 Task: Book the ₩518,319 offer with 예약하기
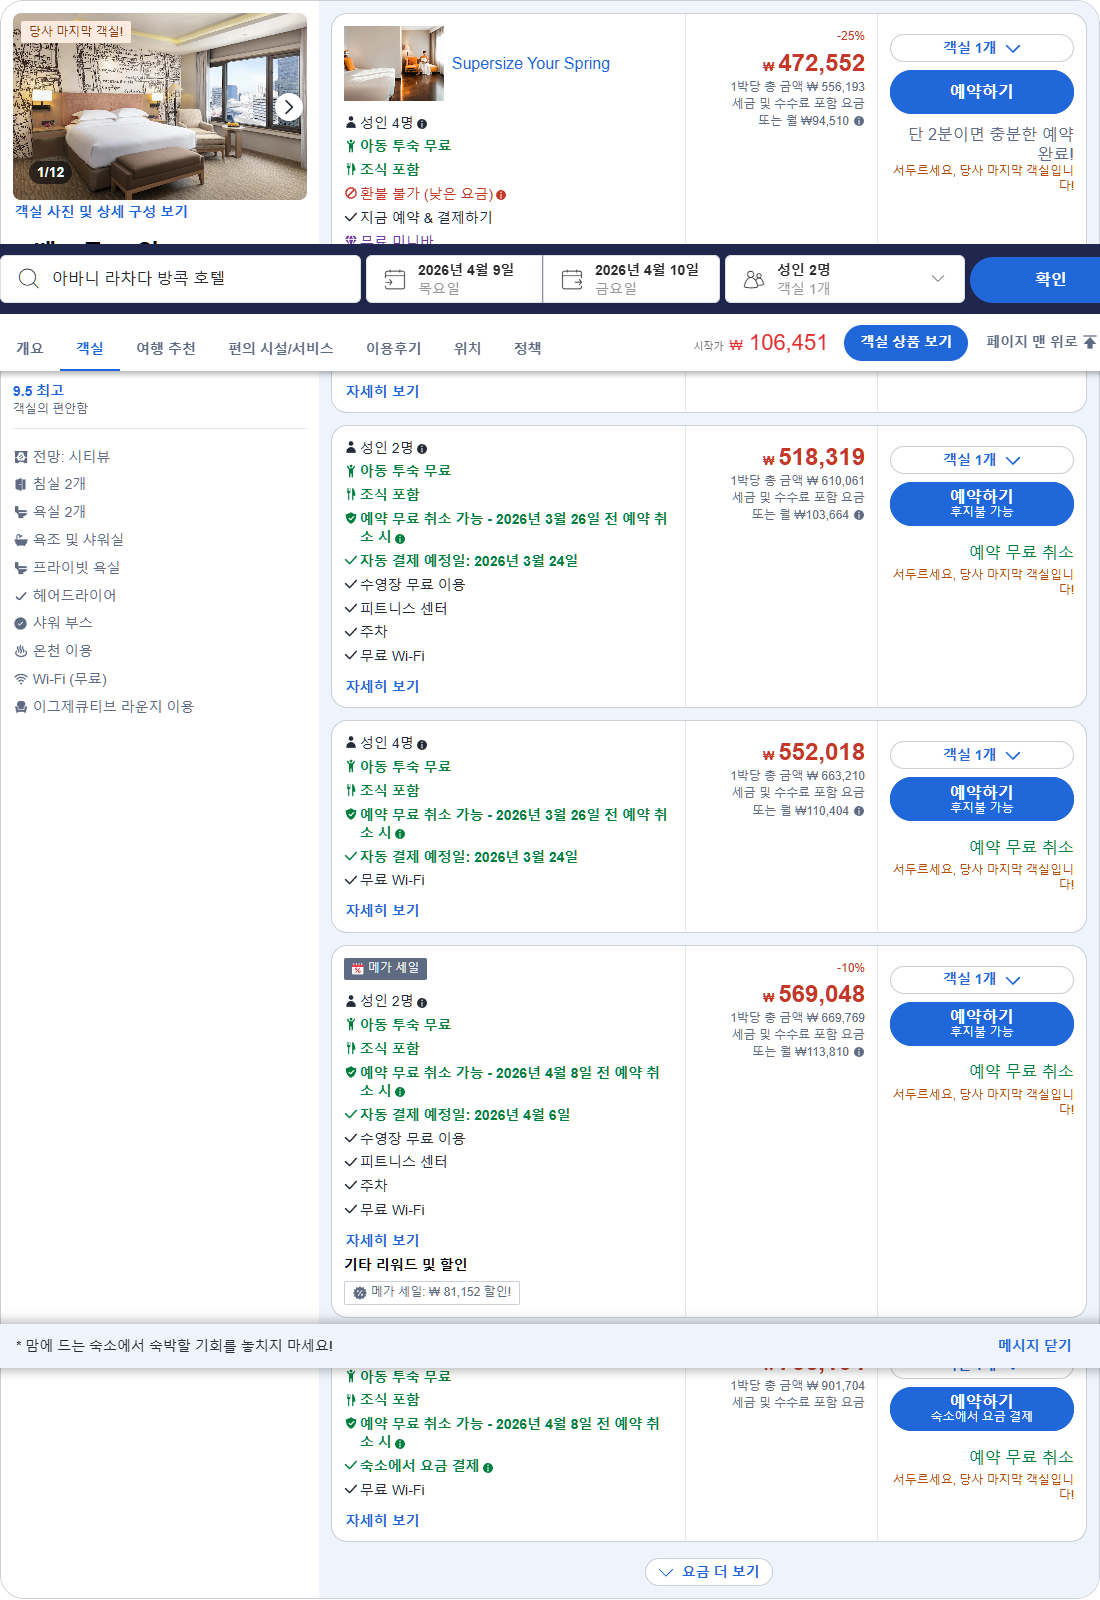tap(981, 504)
